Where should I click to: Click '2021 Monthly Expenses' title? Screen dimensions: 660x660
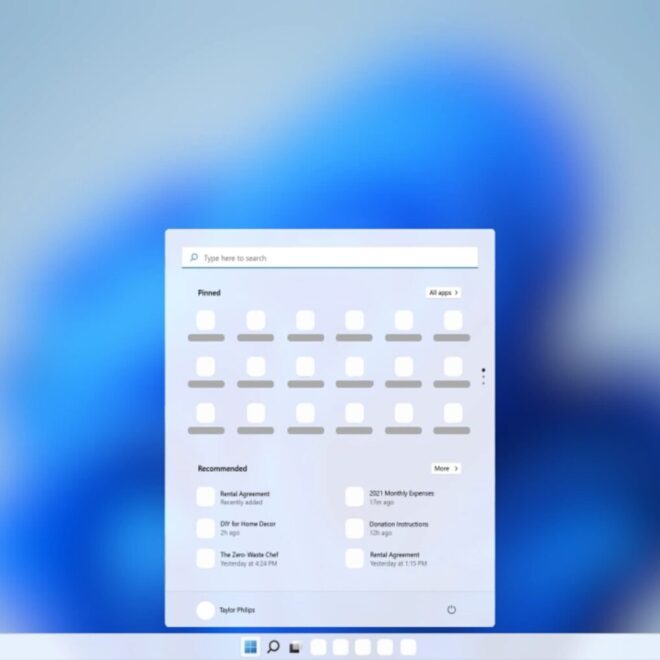click(x=402, y=493)
